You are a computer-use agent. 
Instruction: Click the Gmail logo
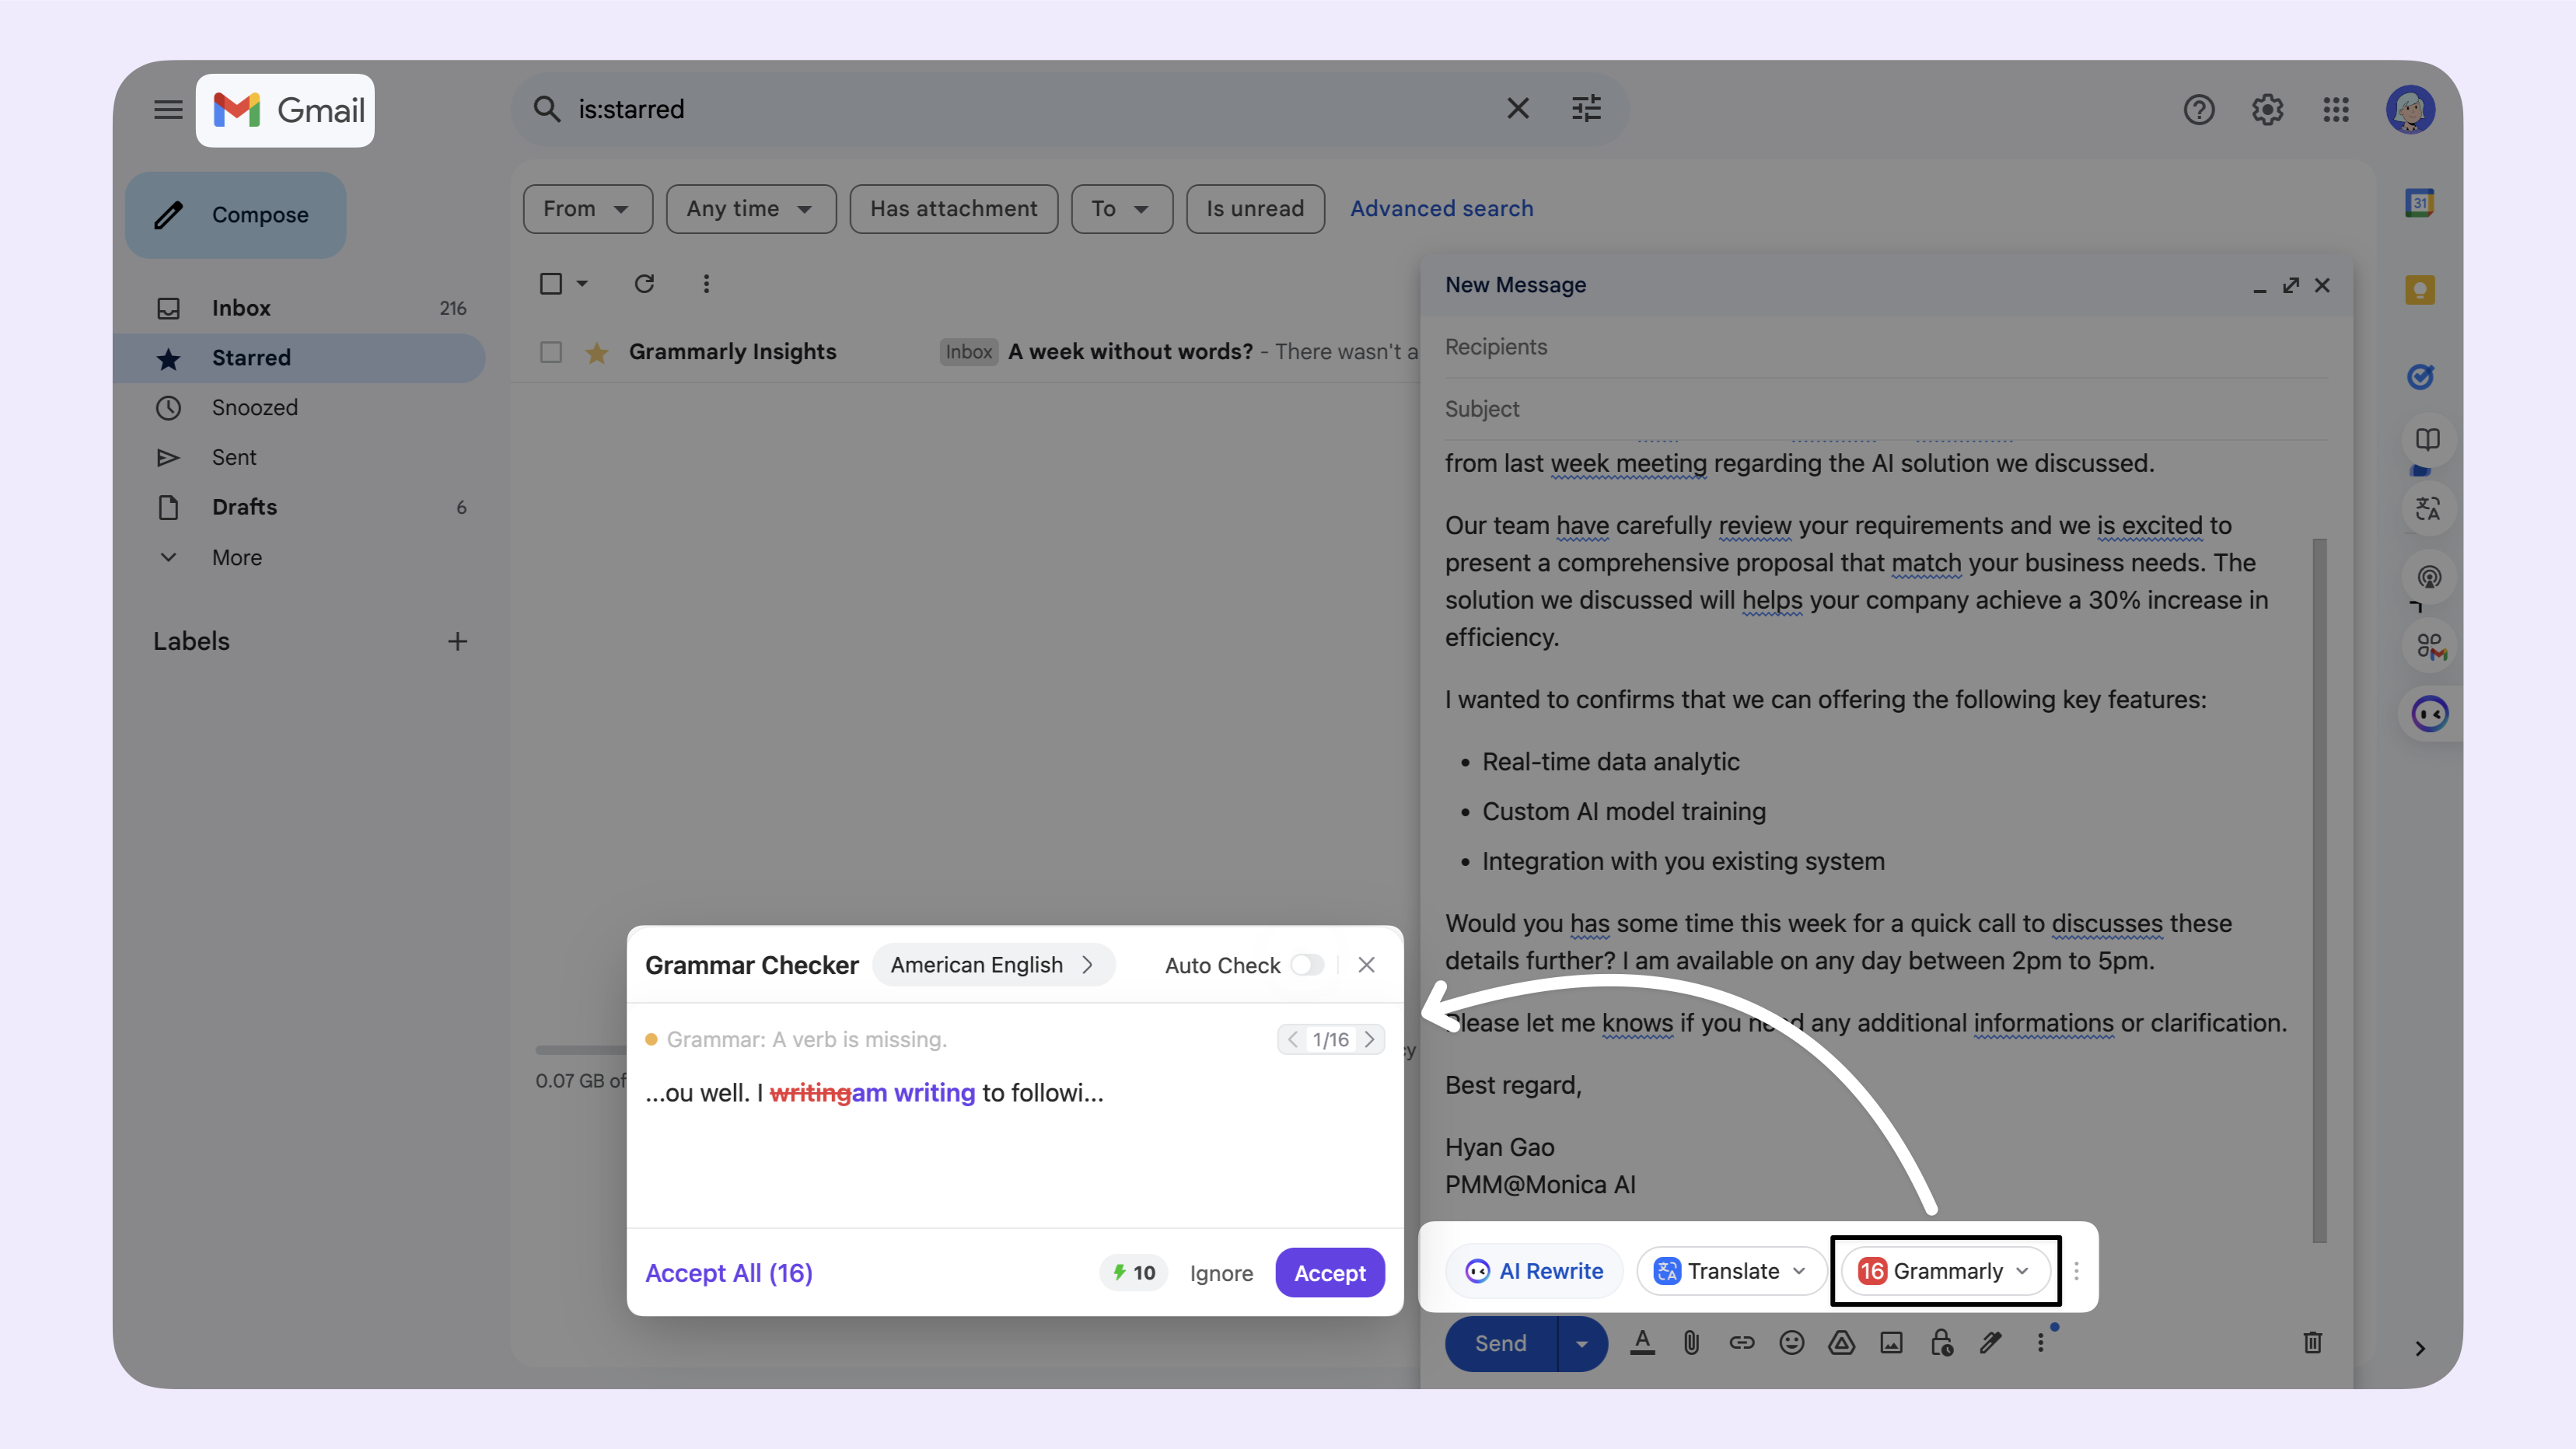(286, 110)
